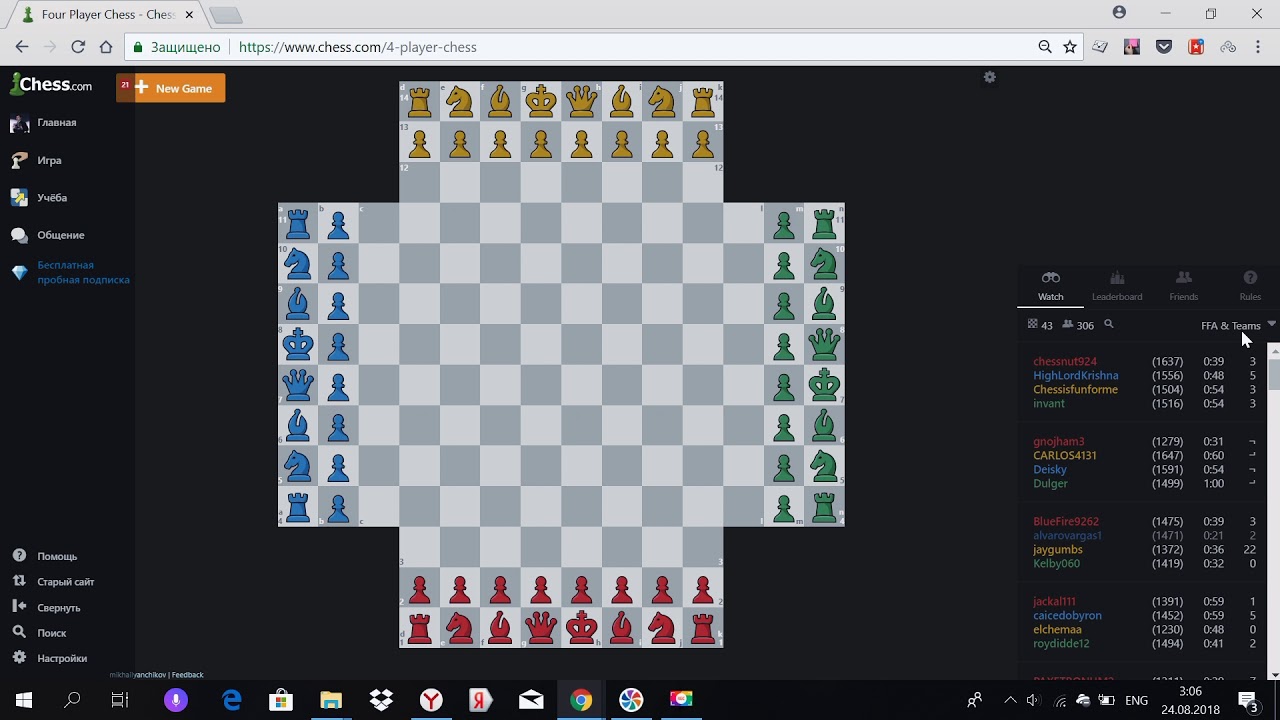
Task: Open the Главная sidebar item
Action: pyautogui.click(x=56, y=123)
